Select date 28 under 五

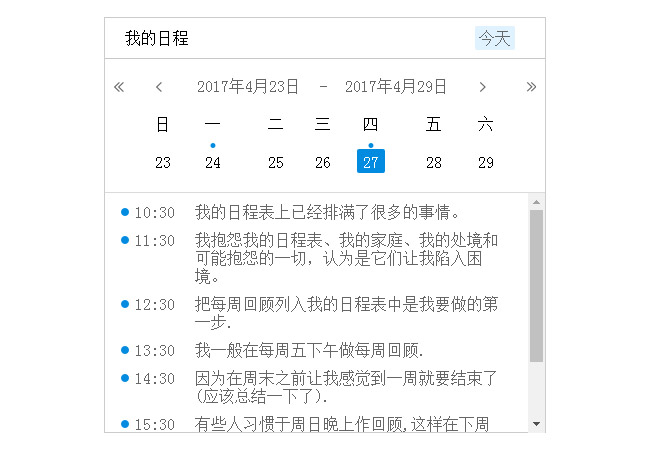pos(433,162)
